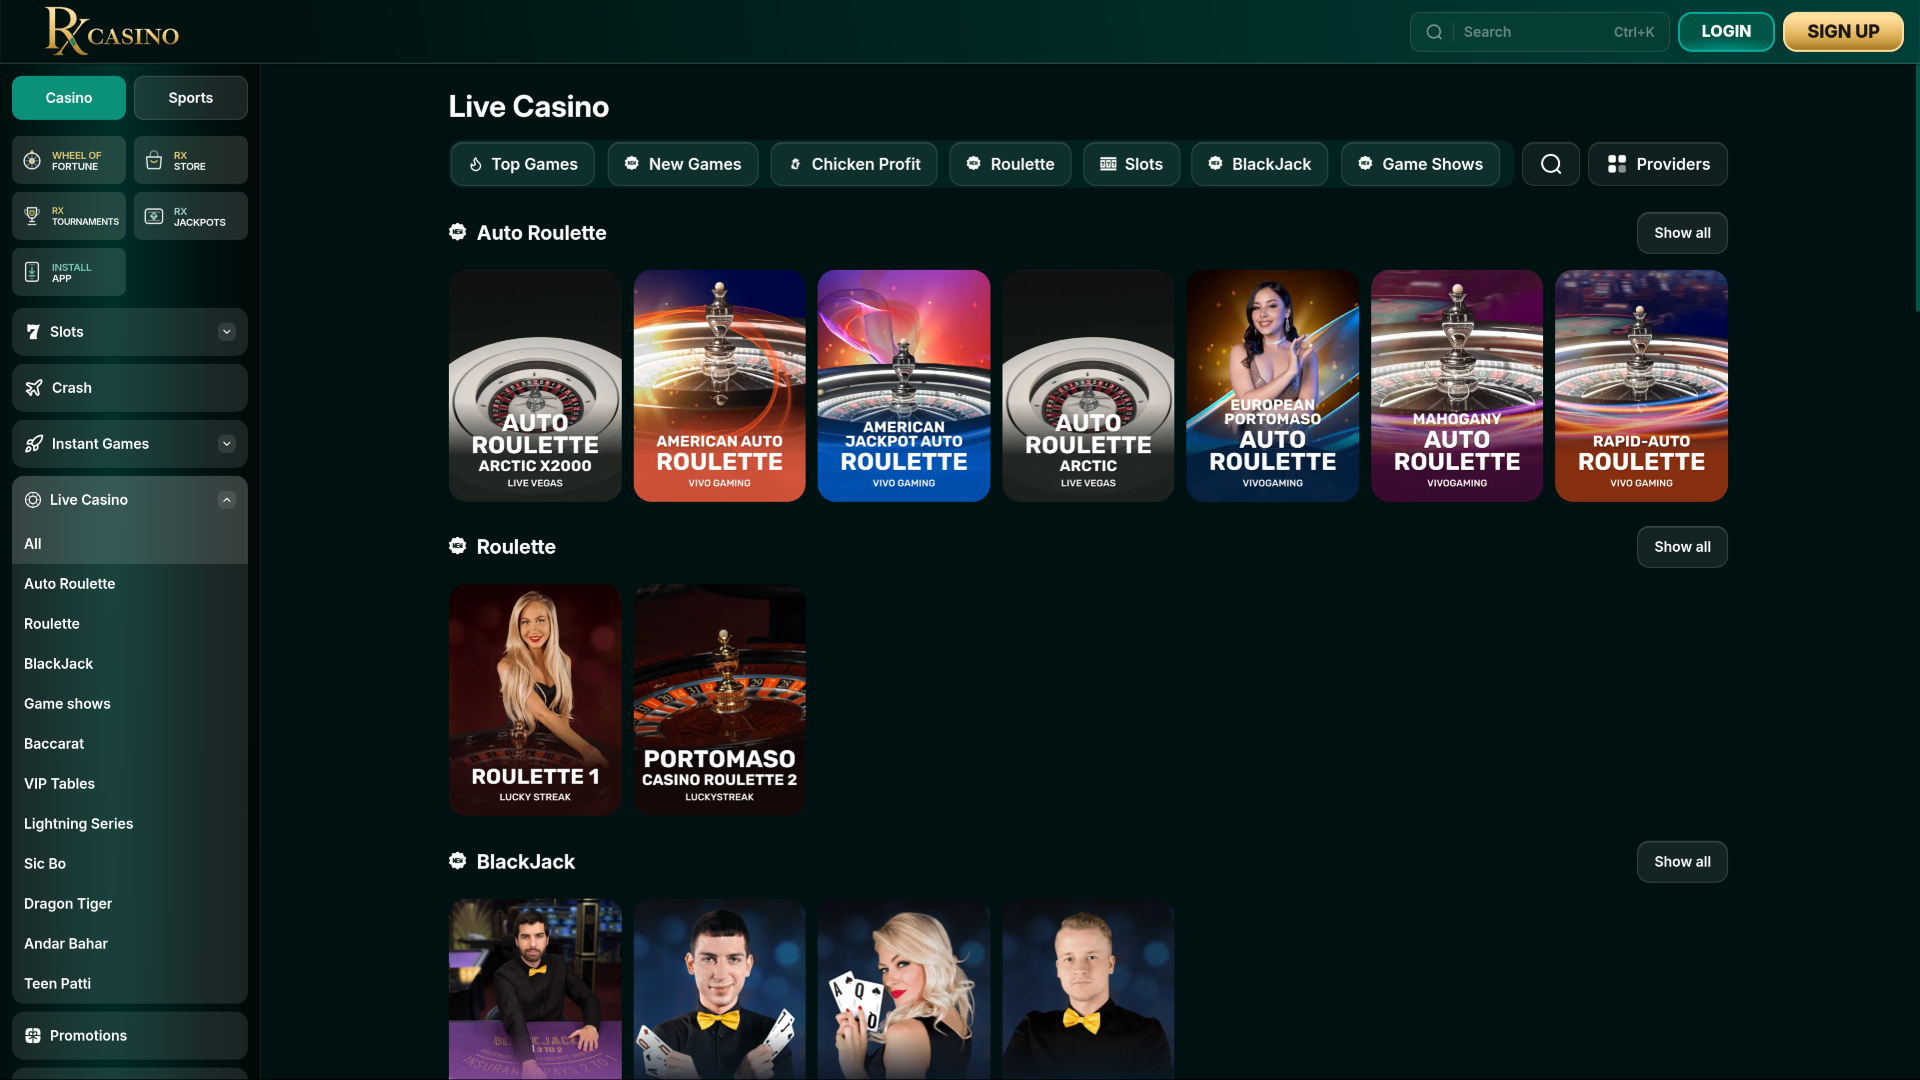Click the Roulette section chip icon

[458, 546]
